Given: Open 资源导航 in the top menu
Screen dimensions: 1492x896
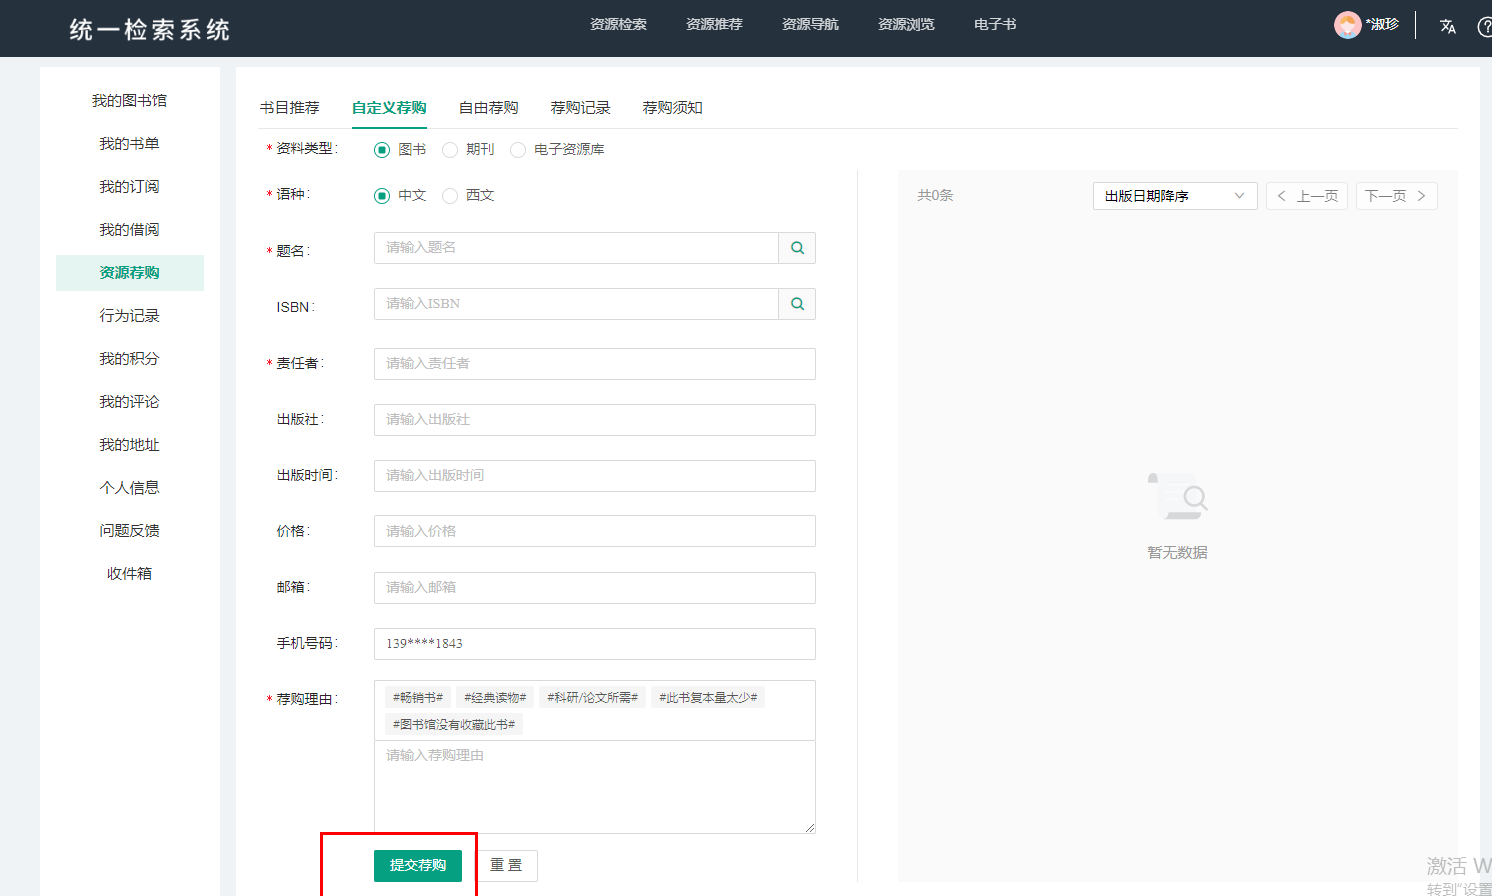Looking at the screenshot, I should coord(810,24).
